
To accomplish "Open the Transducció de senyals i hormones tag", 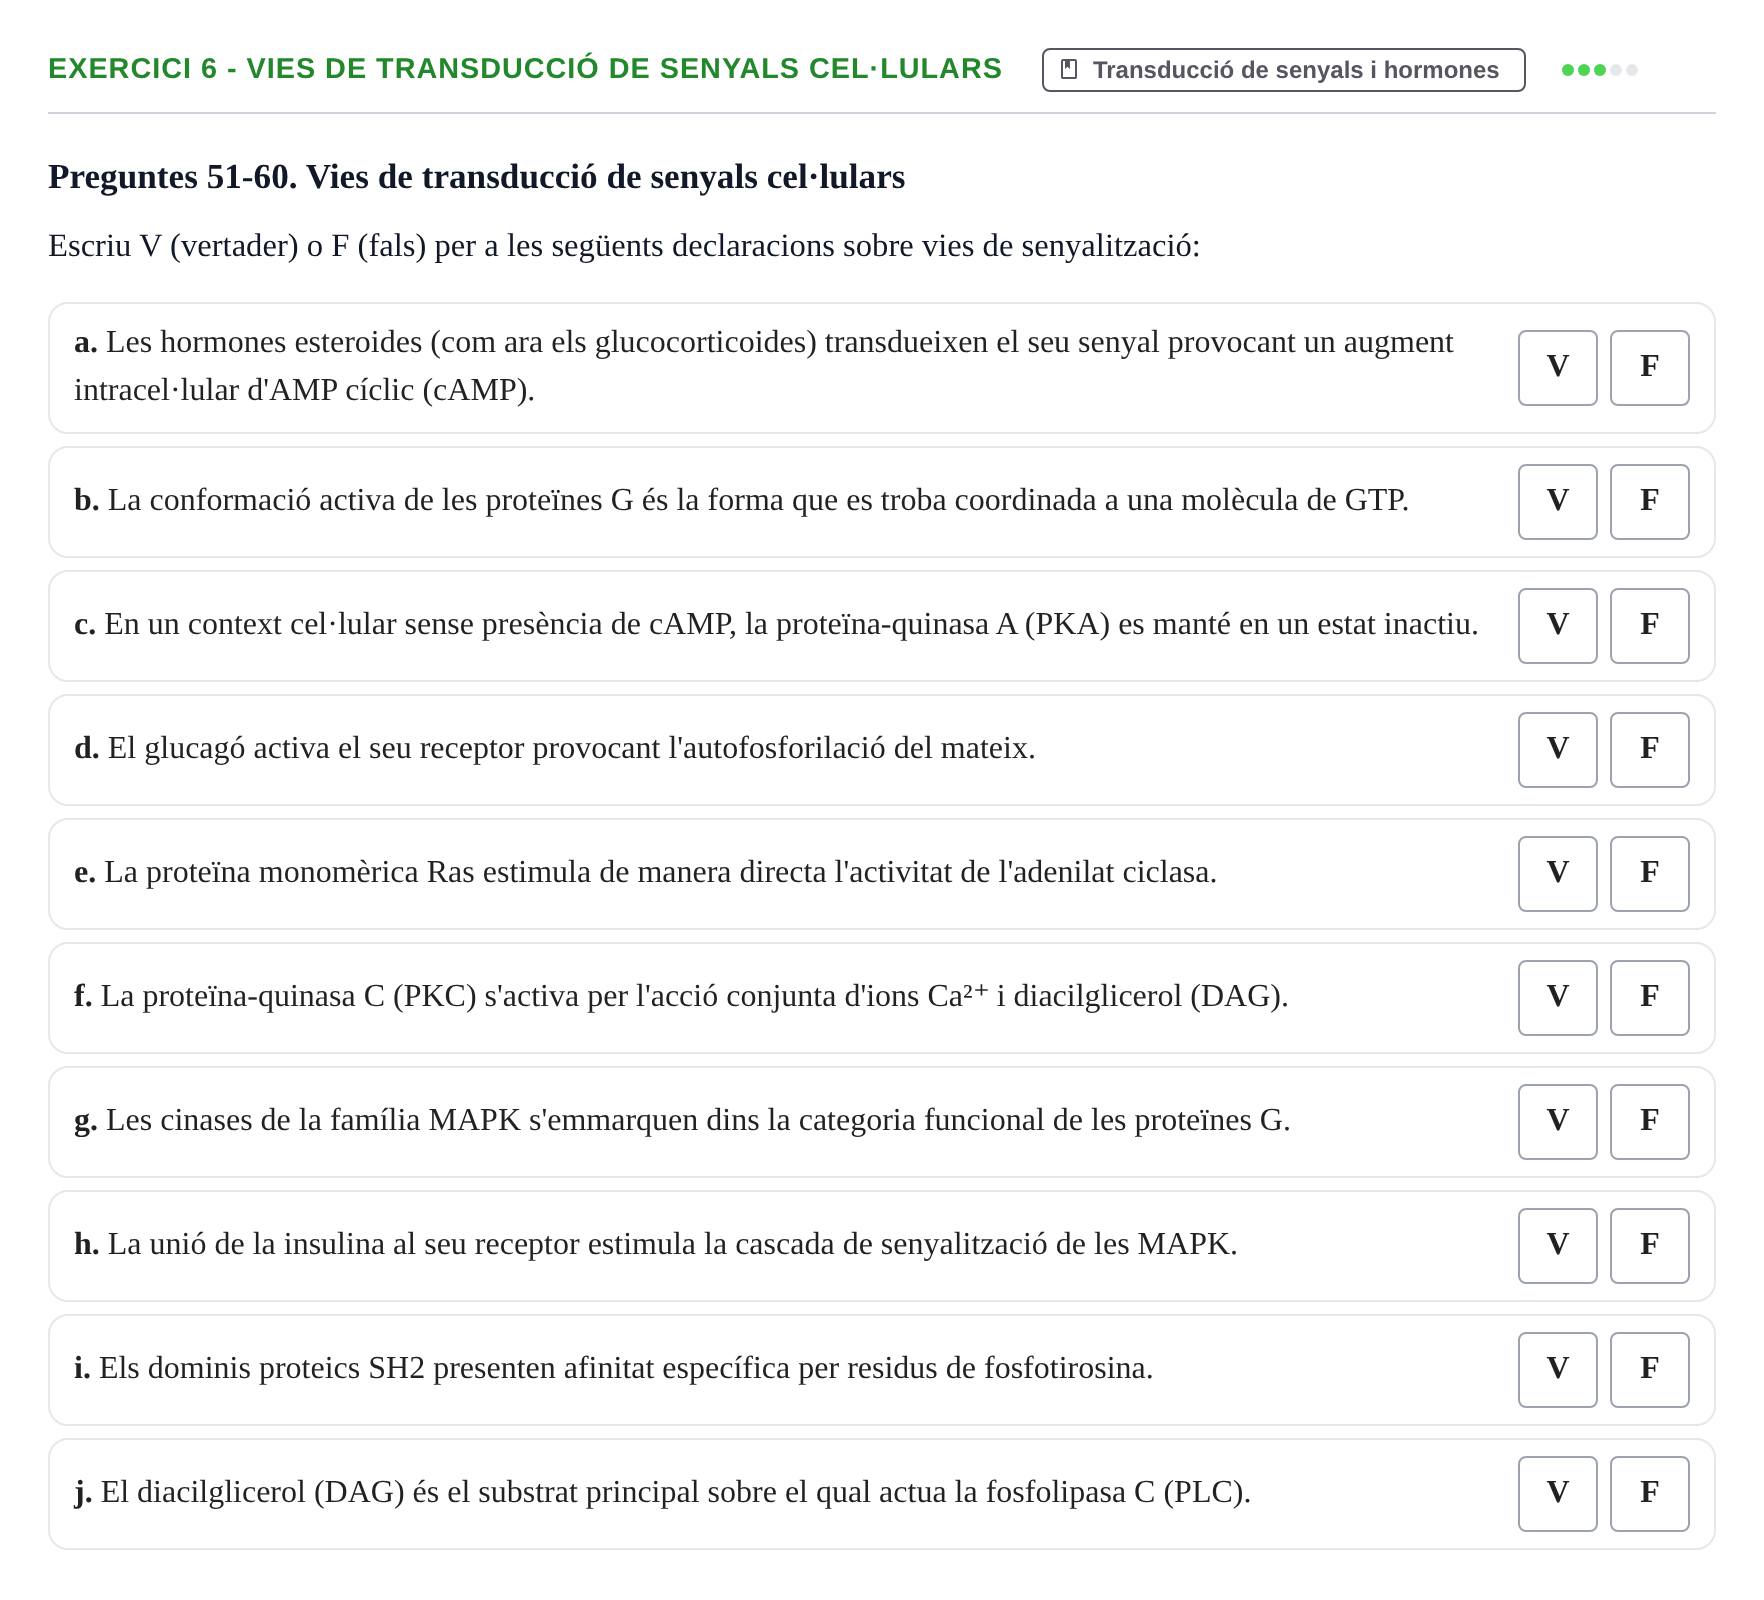I will (1283, 70).
